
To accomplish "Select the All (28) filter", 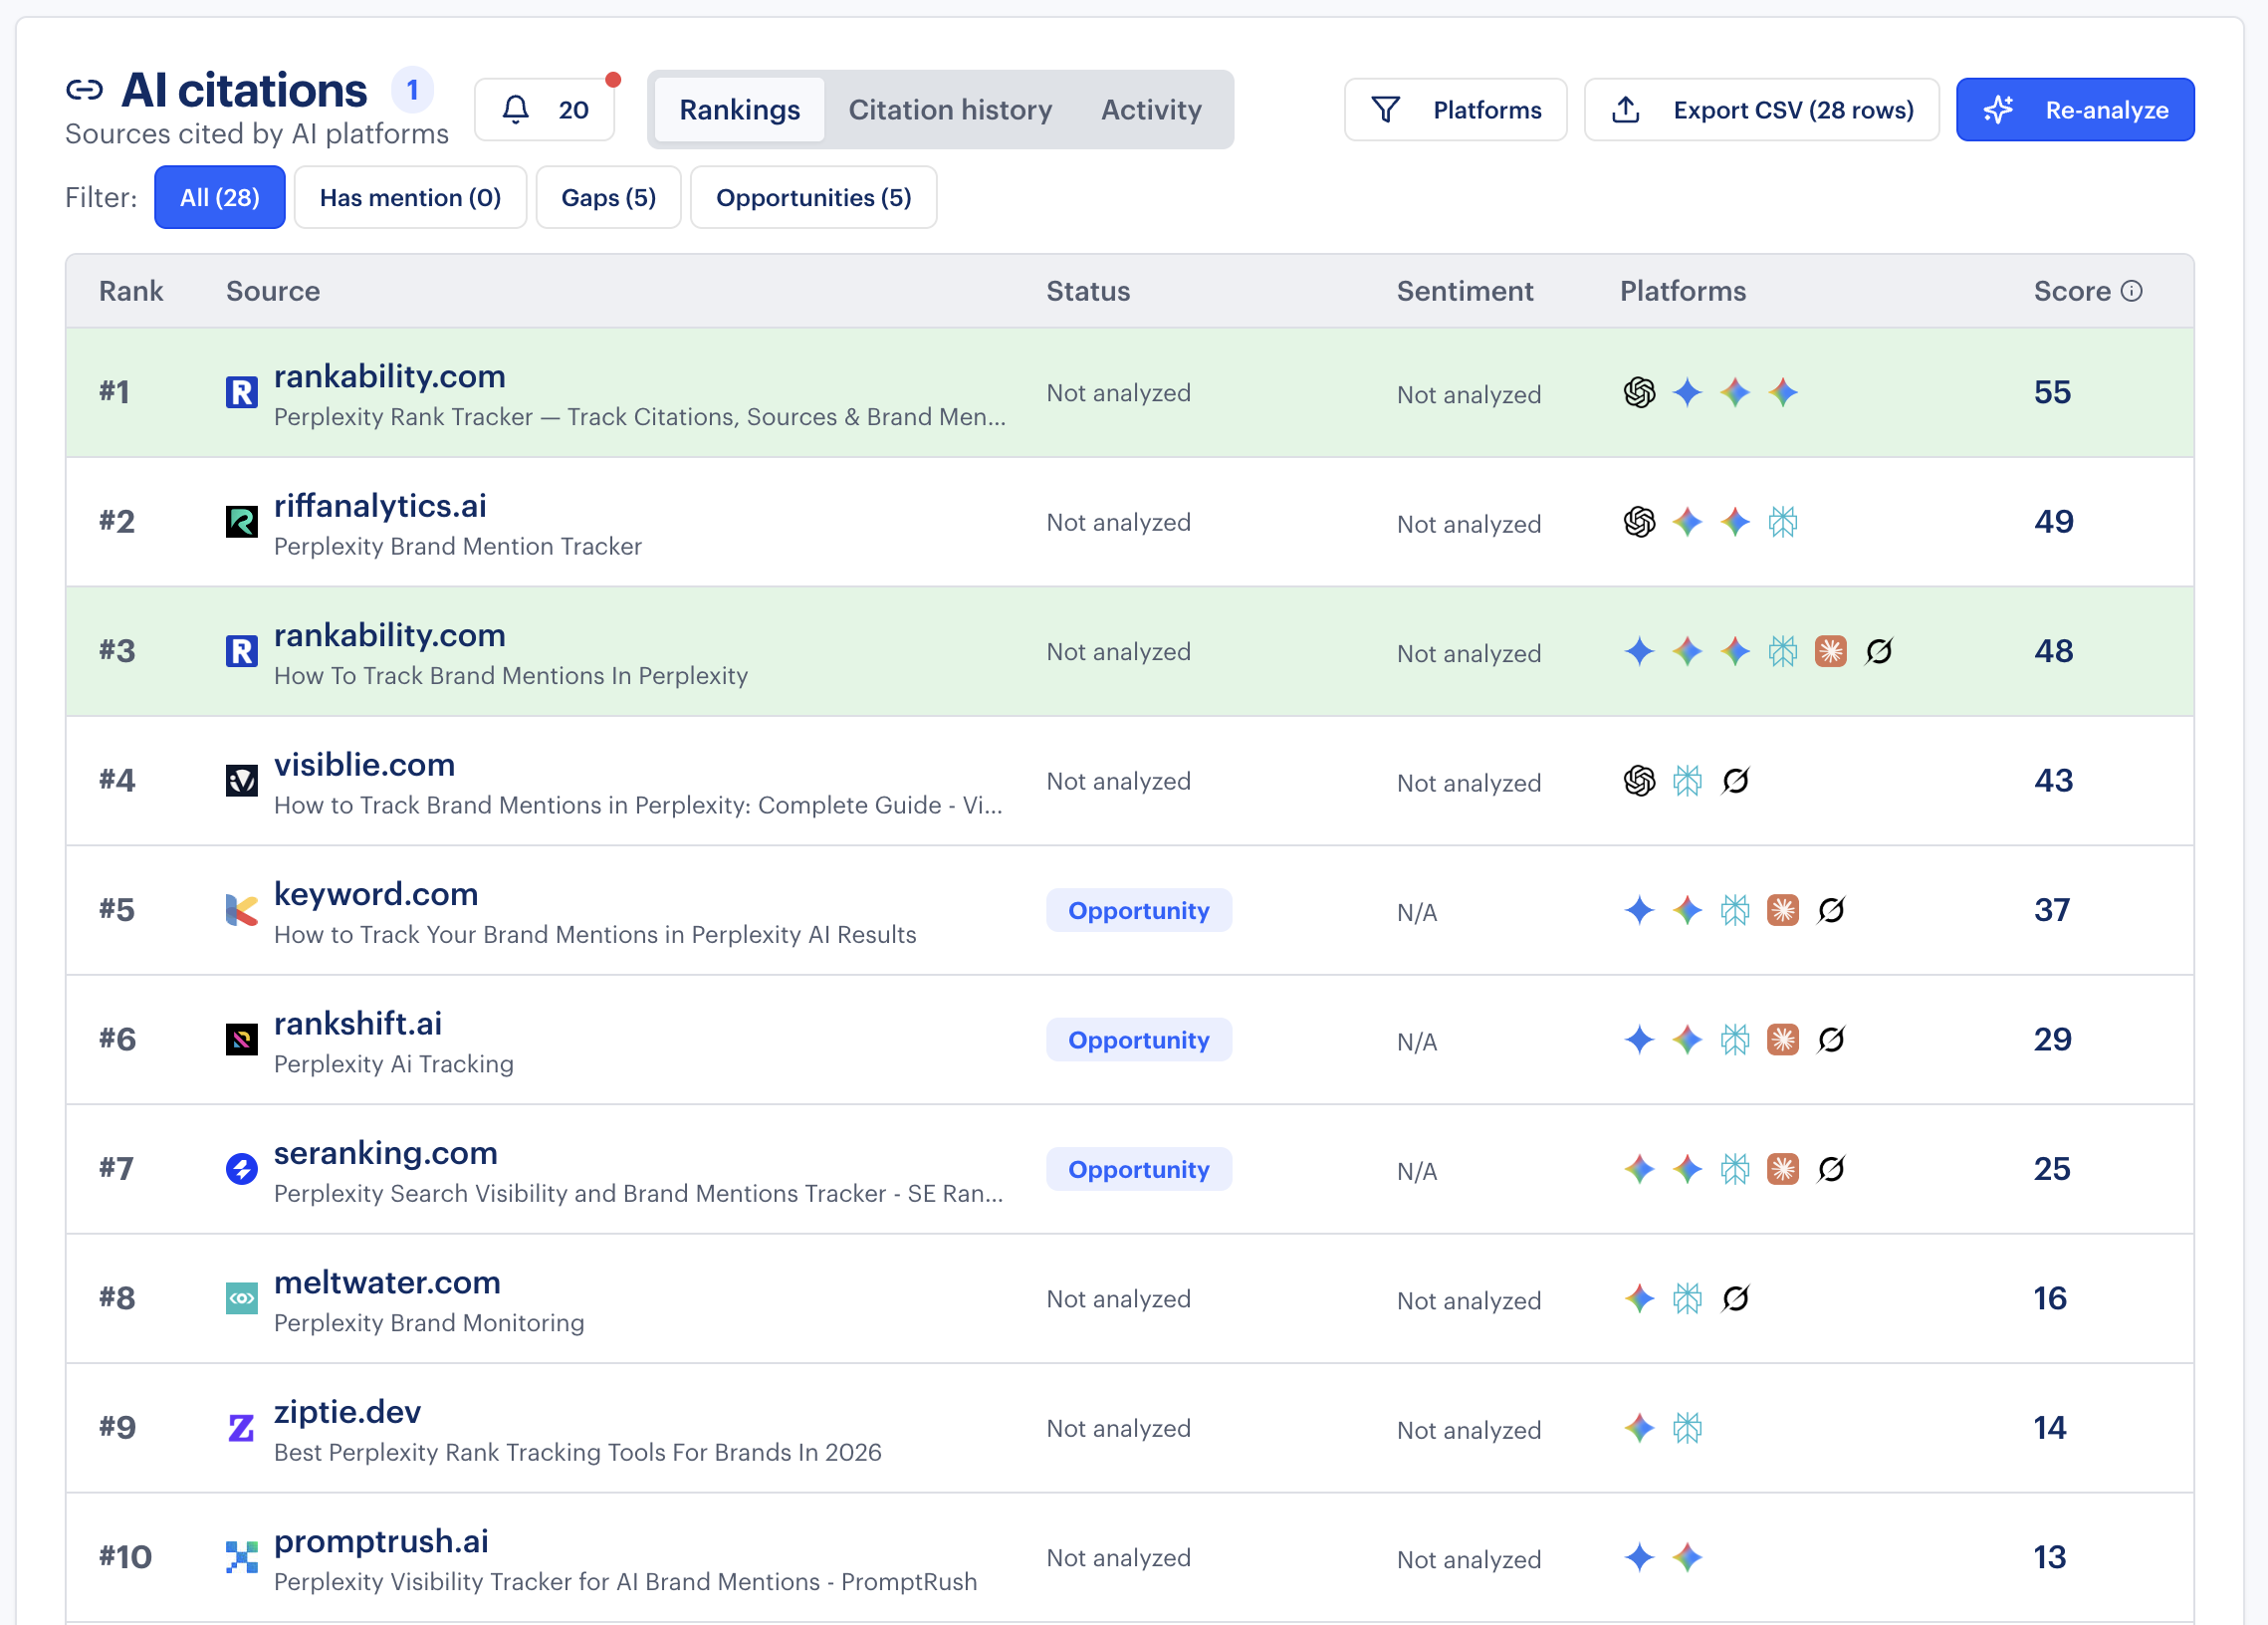I will pos(220,197).
